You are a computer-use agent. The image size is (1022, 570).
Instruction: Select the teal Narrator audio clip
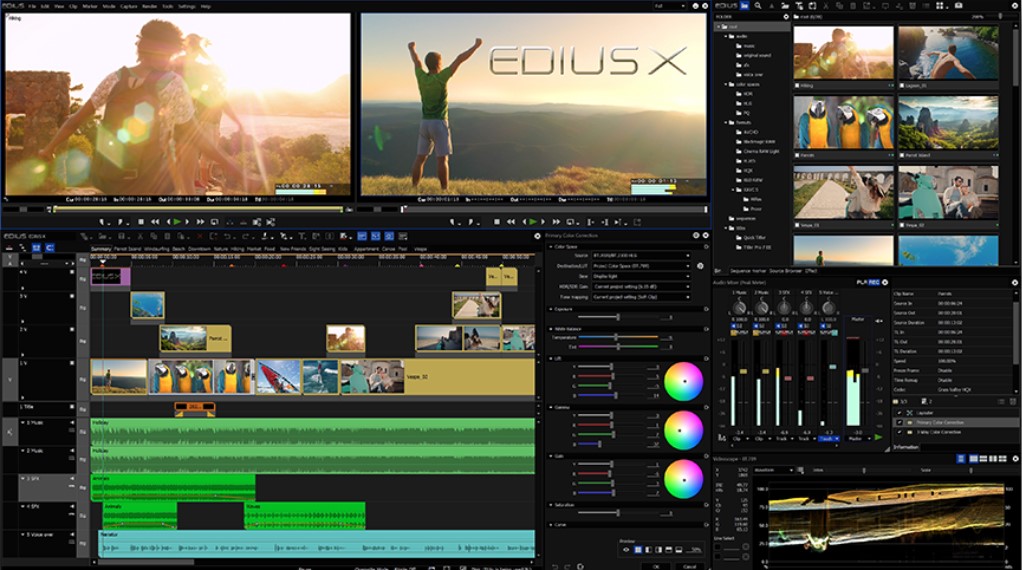click(316, 544)
